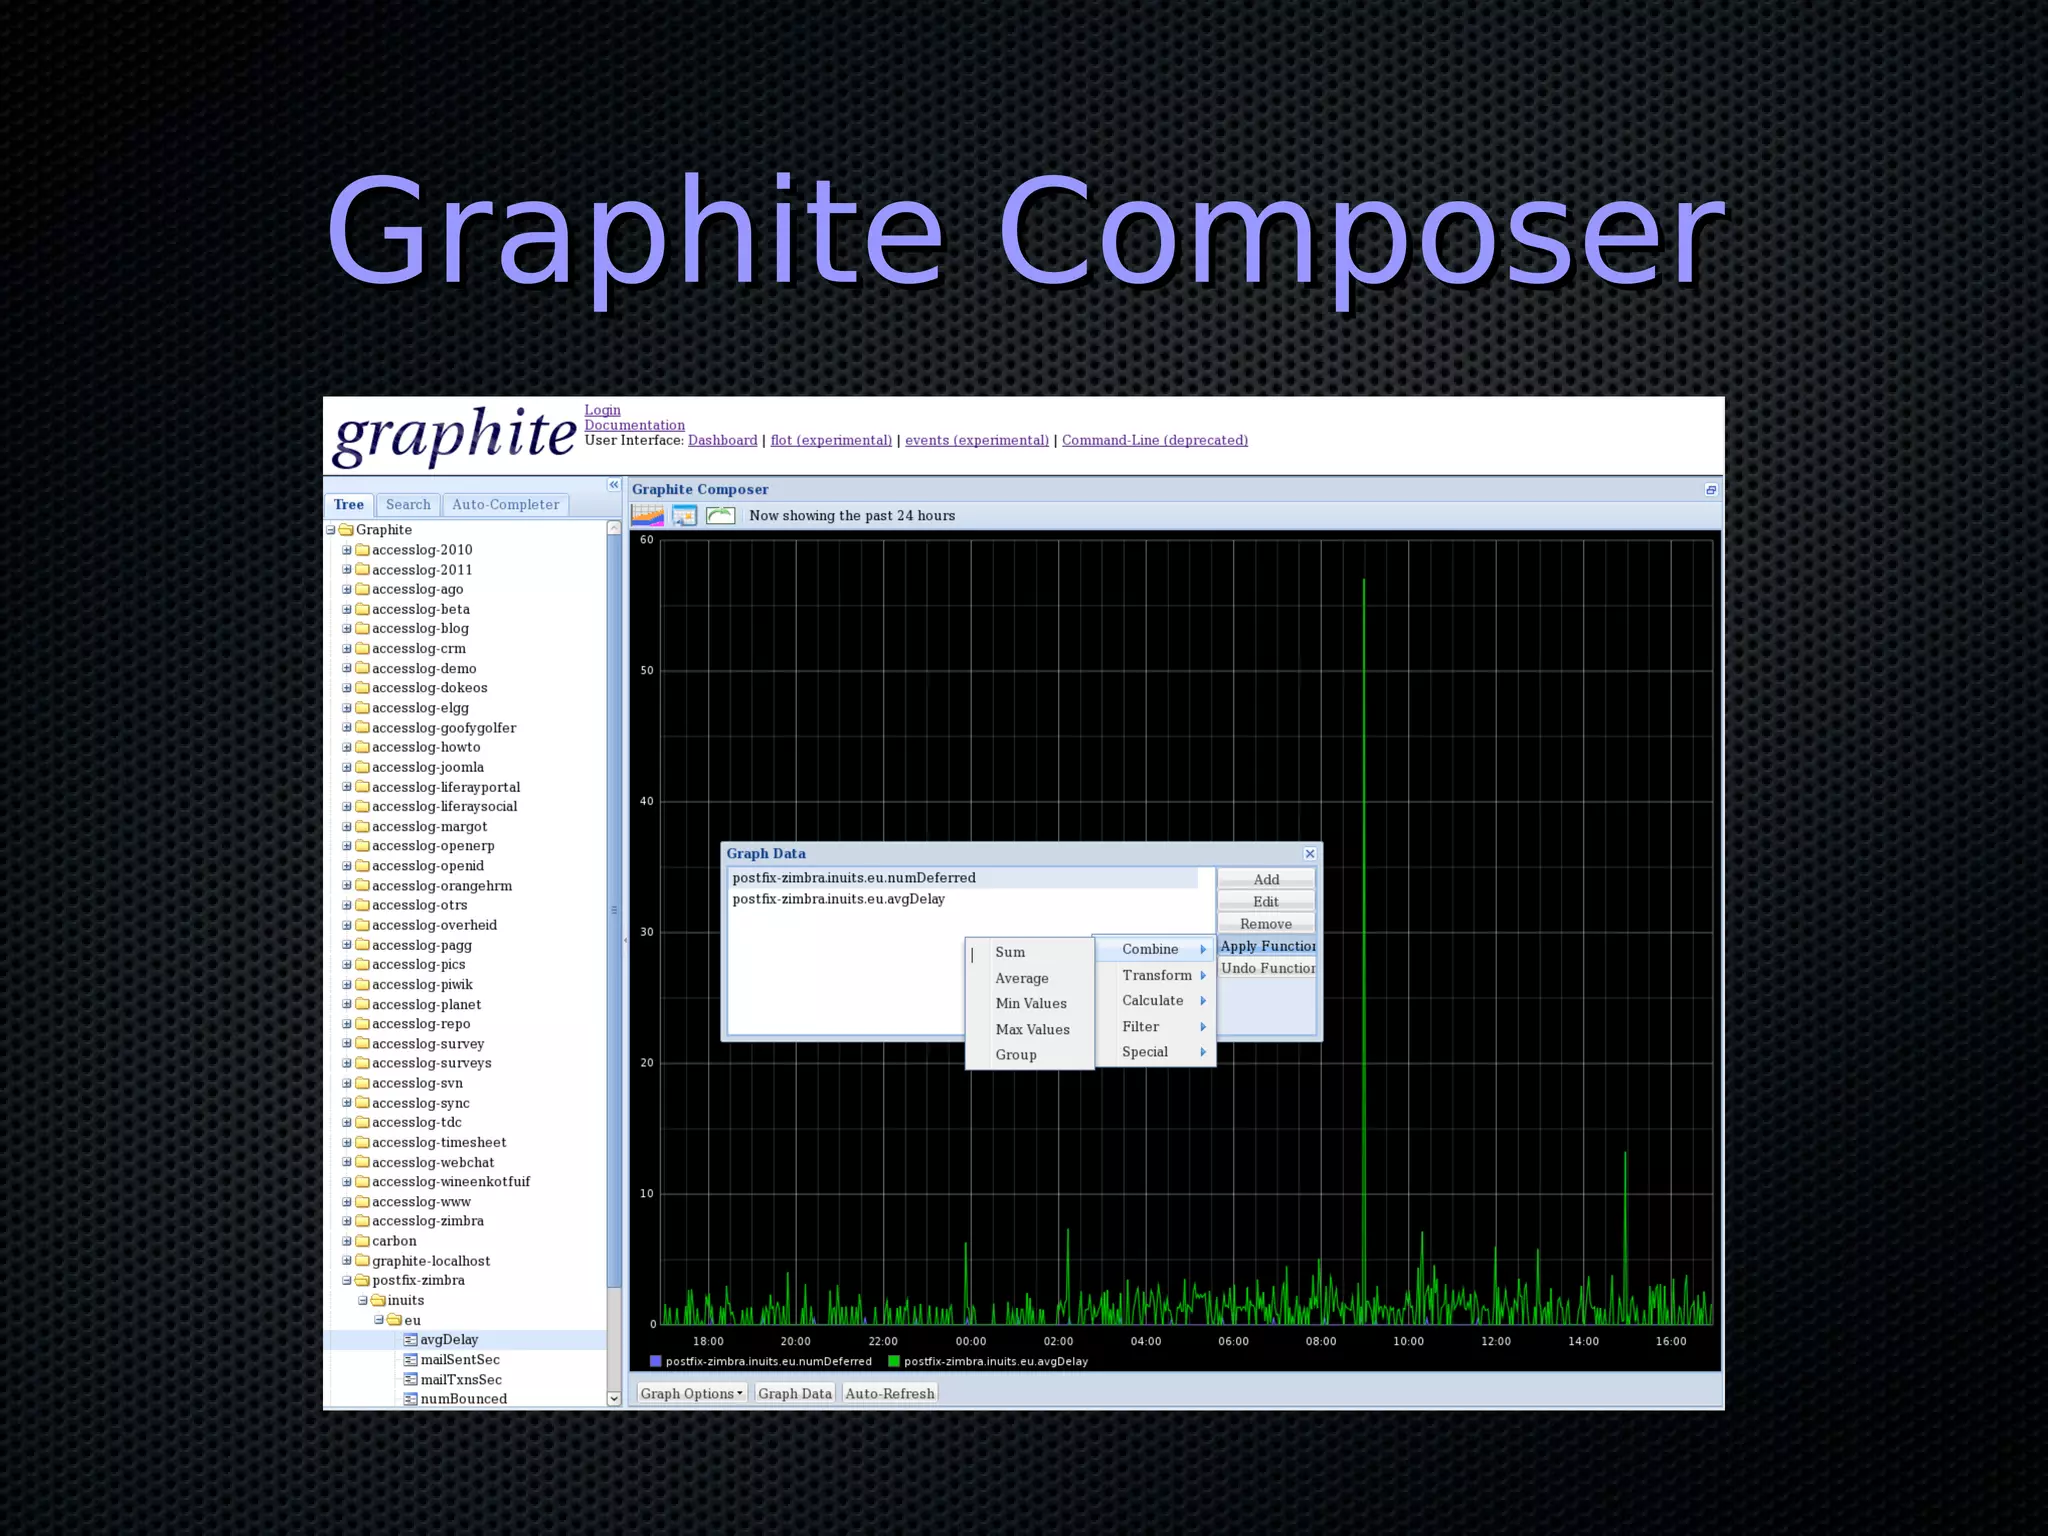Open the Graph Options dropdown
2048x1536 pixels.
[691, 1393]
